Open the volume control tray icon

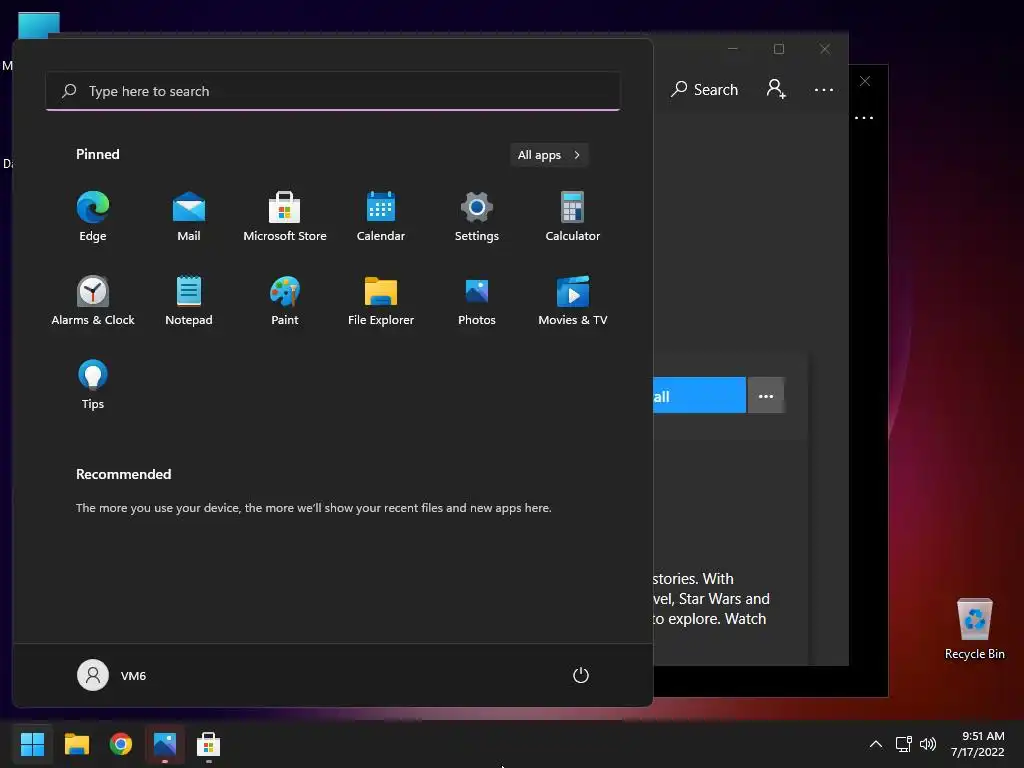point(927,744)
